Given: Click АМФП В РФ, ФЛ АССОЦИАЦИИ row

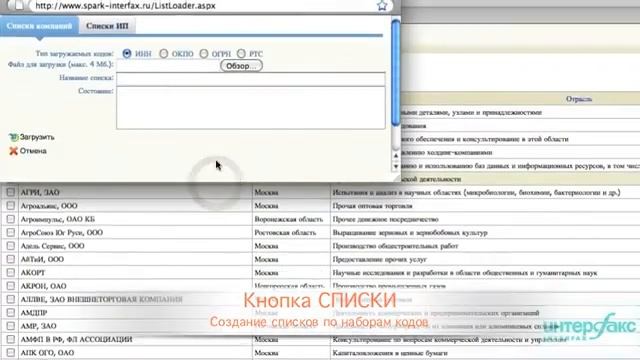Looking at the screenshot, I should [x=76, y=339].
